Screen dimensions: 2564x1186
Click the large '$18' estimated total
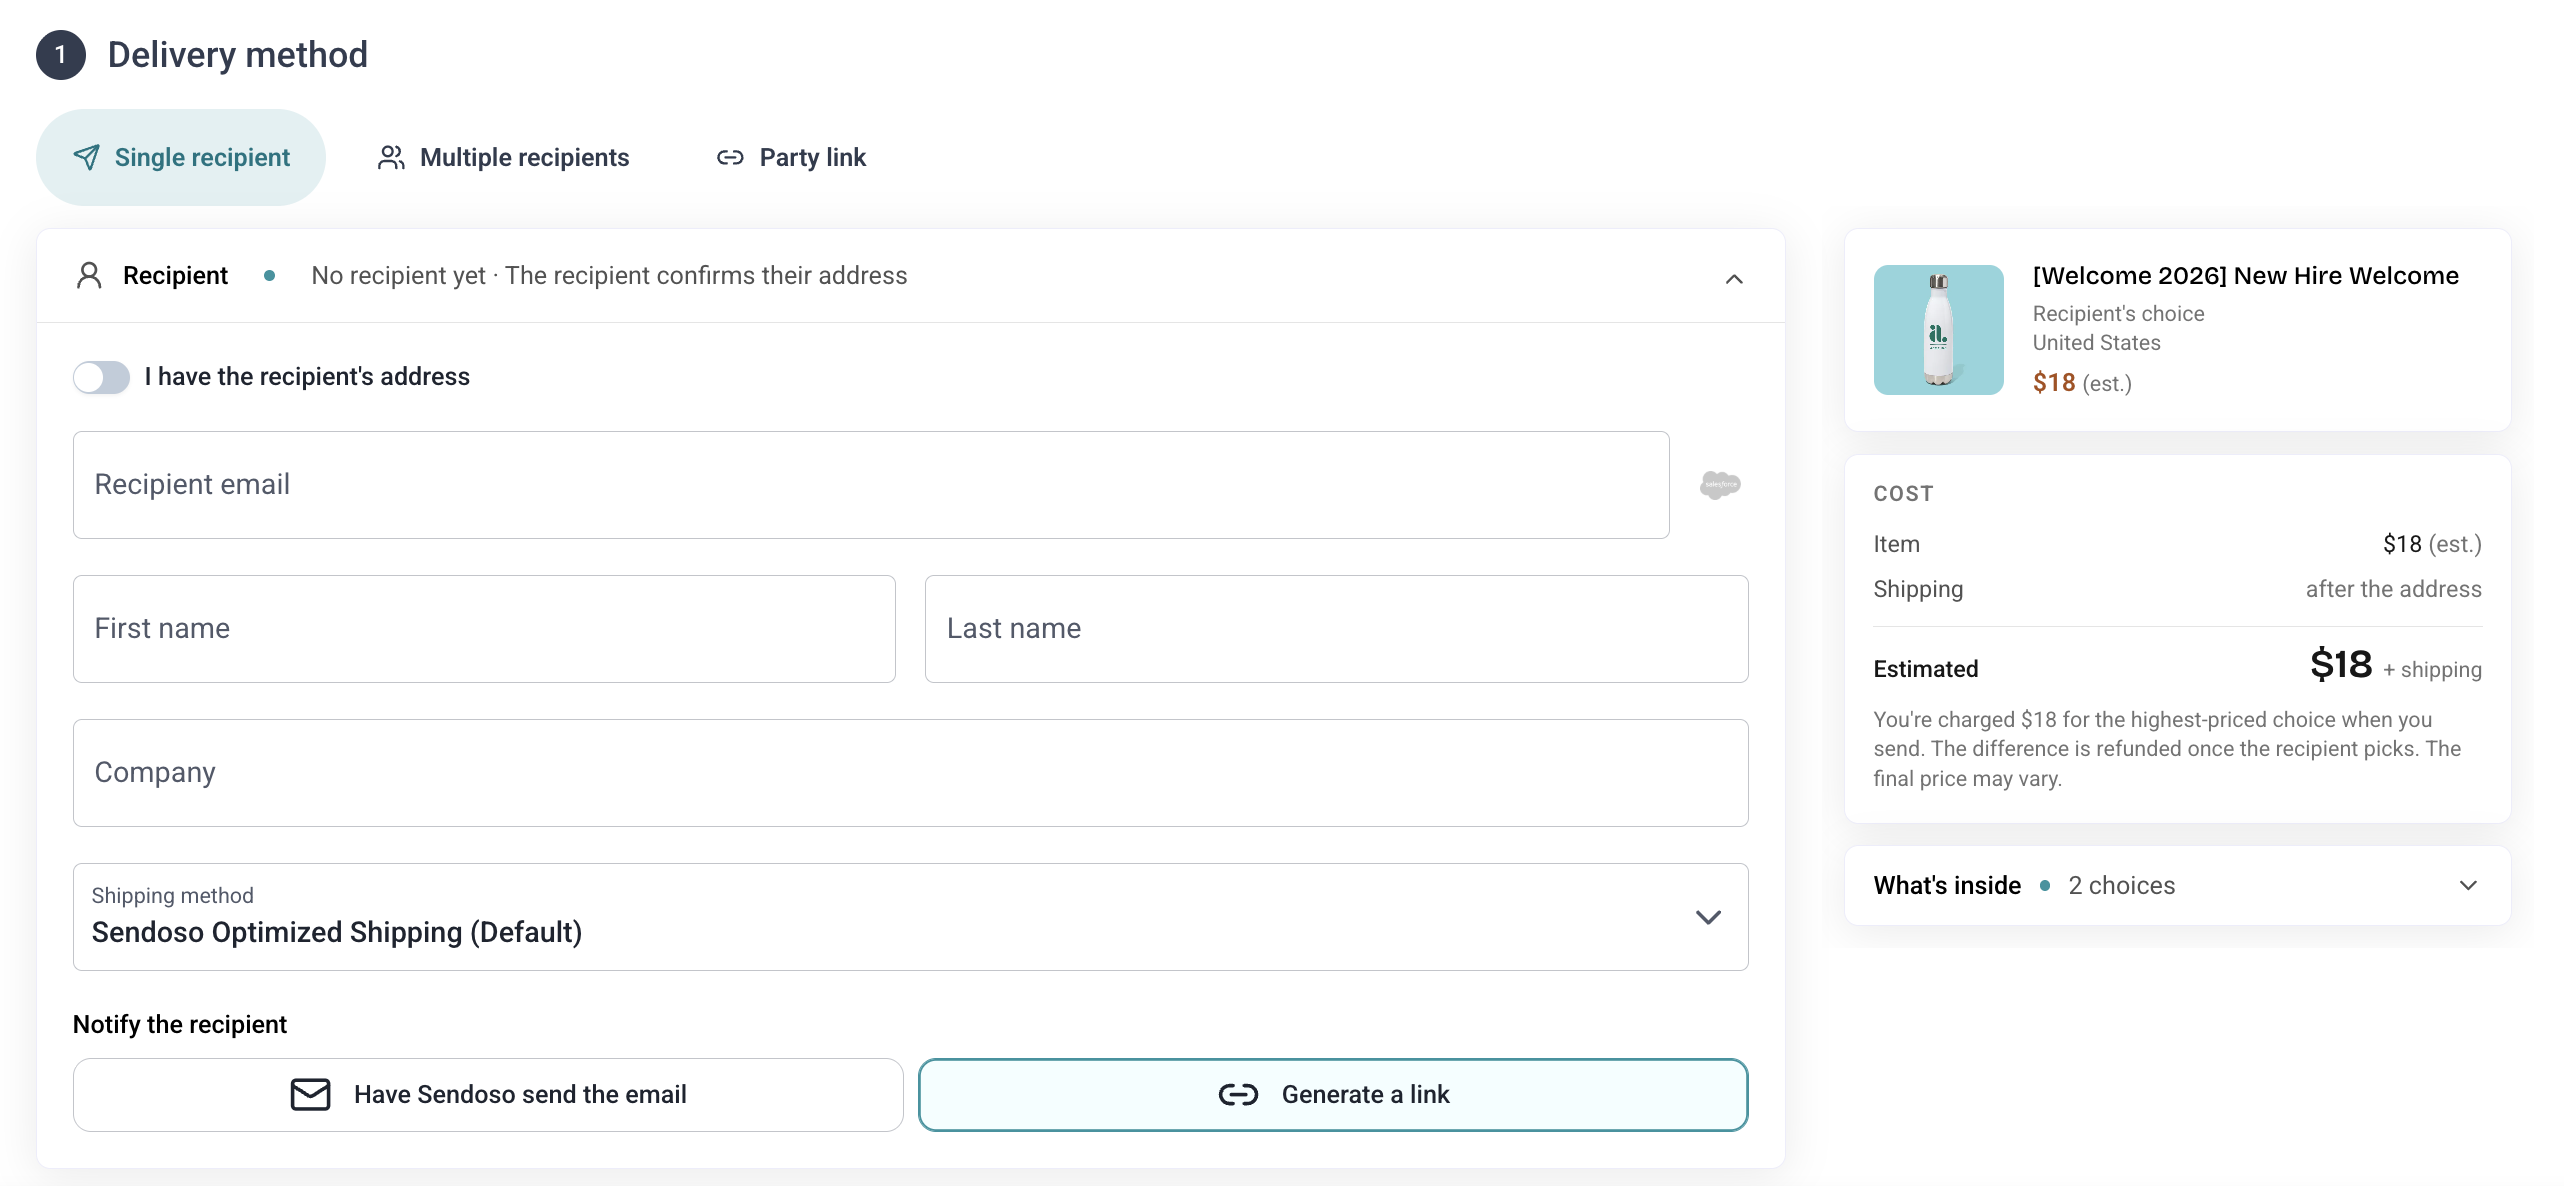click(x=2340, y=664)
